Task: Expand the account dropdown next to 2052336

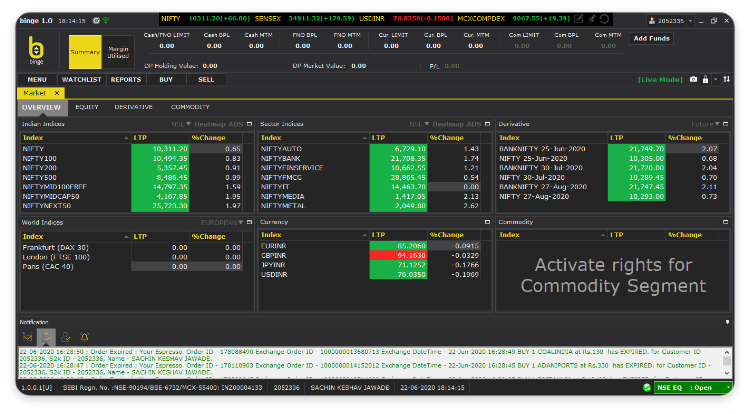Action: (690, 21)
